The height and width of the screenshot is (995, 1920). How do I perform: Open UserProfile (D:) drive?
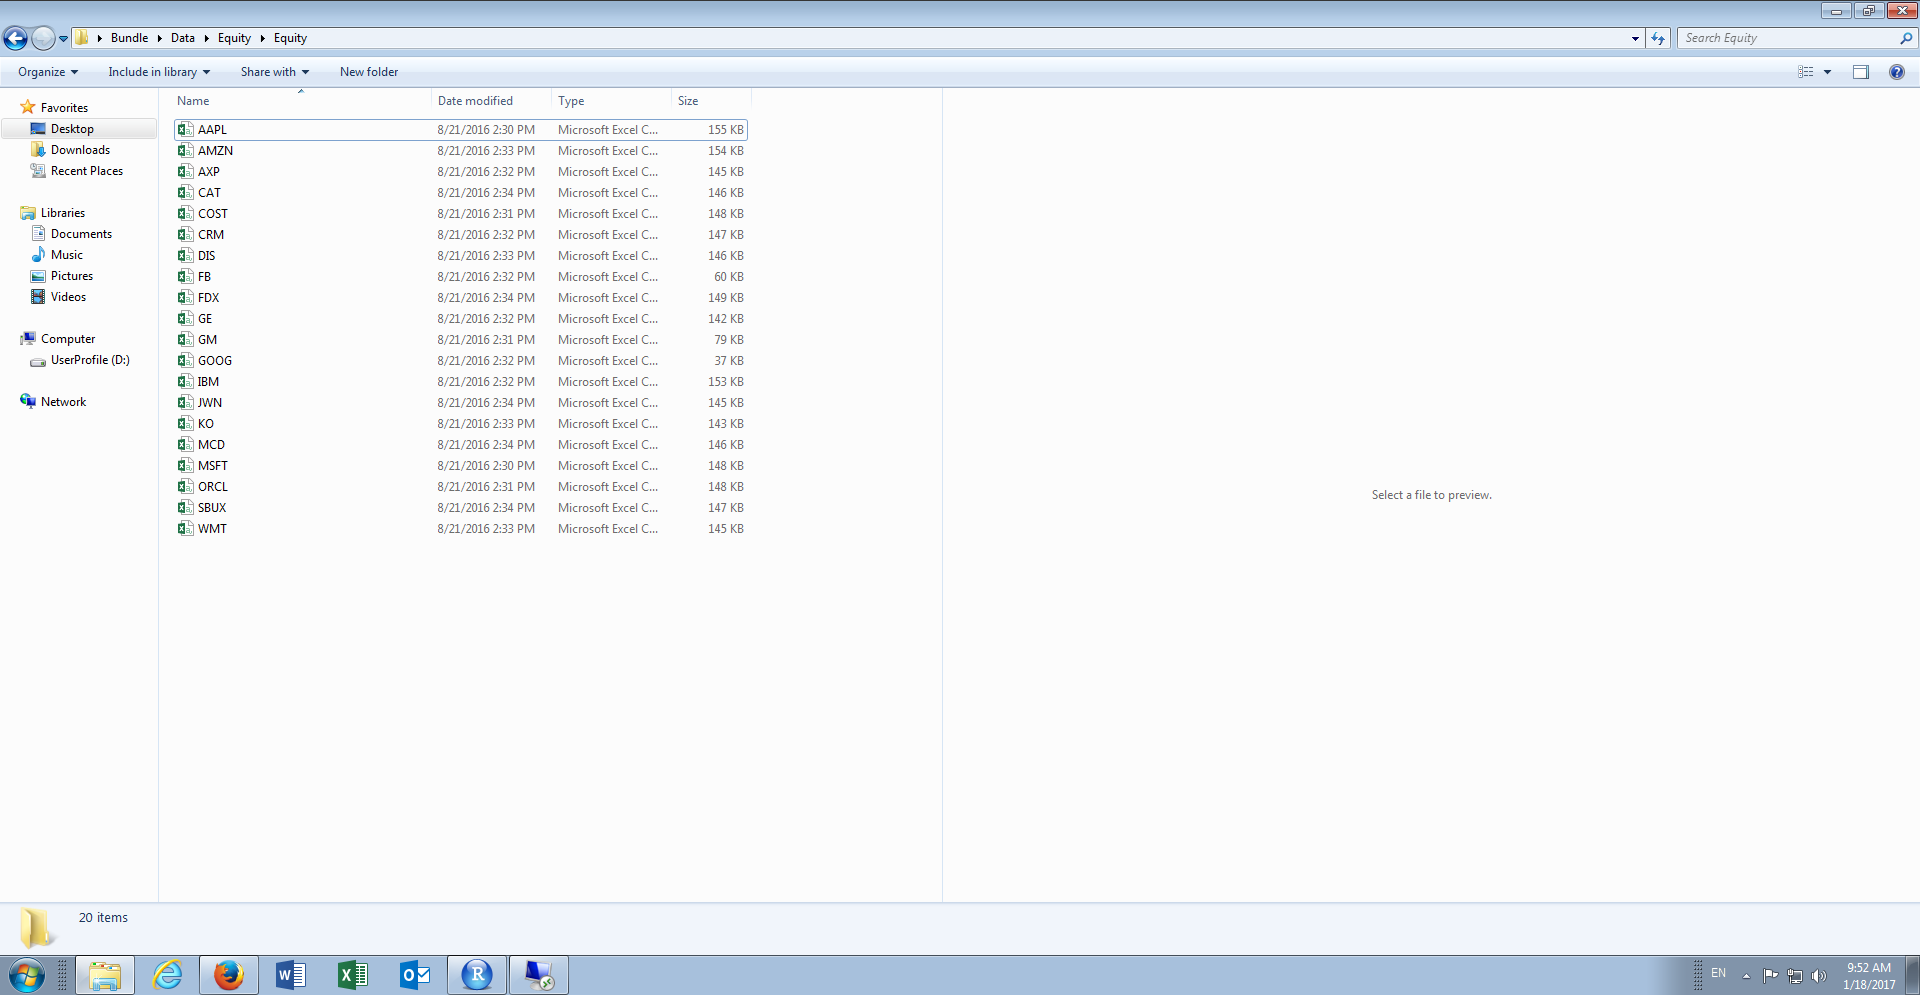pyautogui.click(x=90, y=360)
